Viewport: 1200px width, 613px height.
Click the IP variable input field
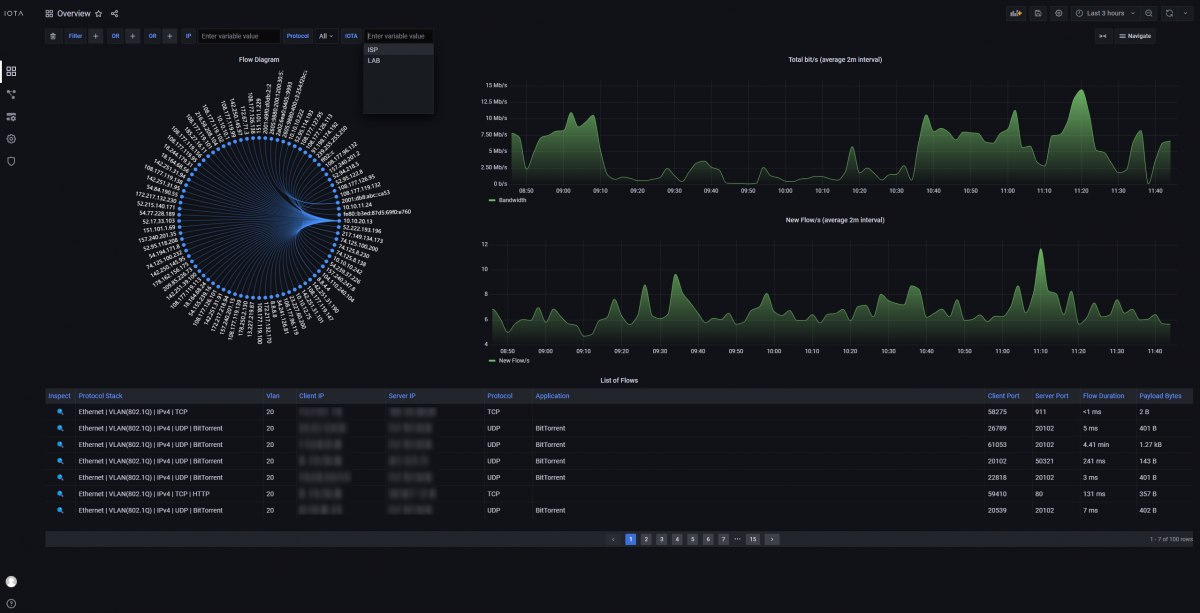coord(239,36)
